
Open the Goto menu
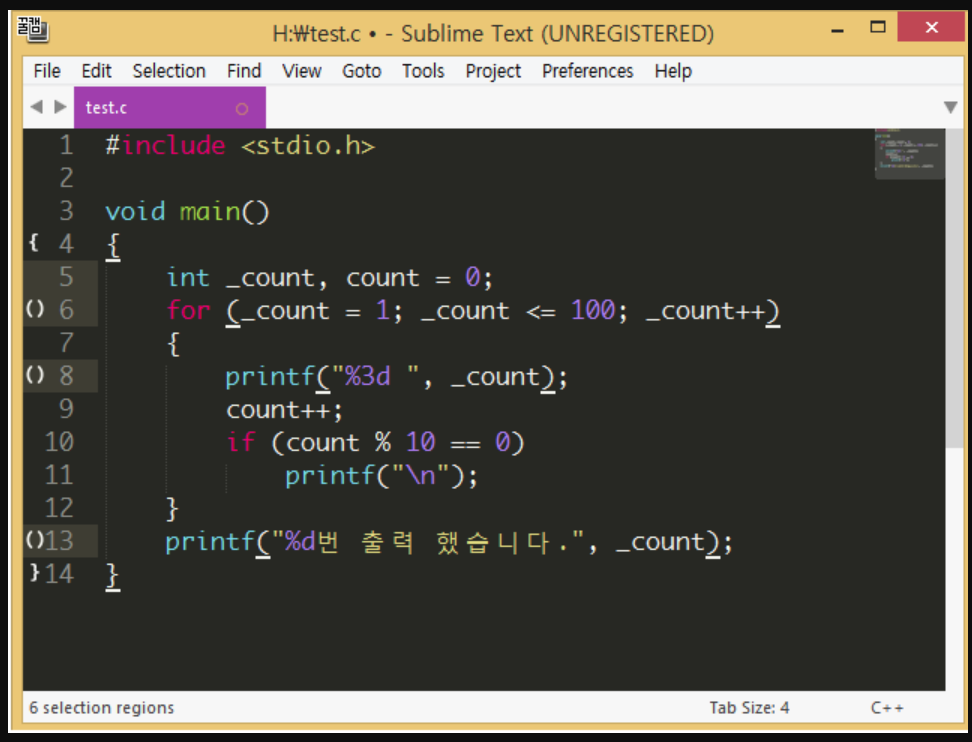pyautogui.click(x=362, y=71)
